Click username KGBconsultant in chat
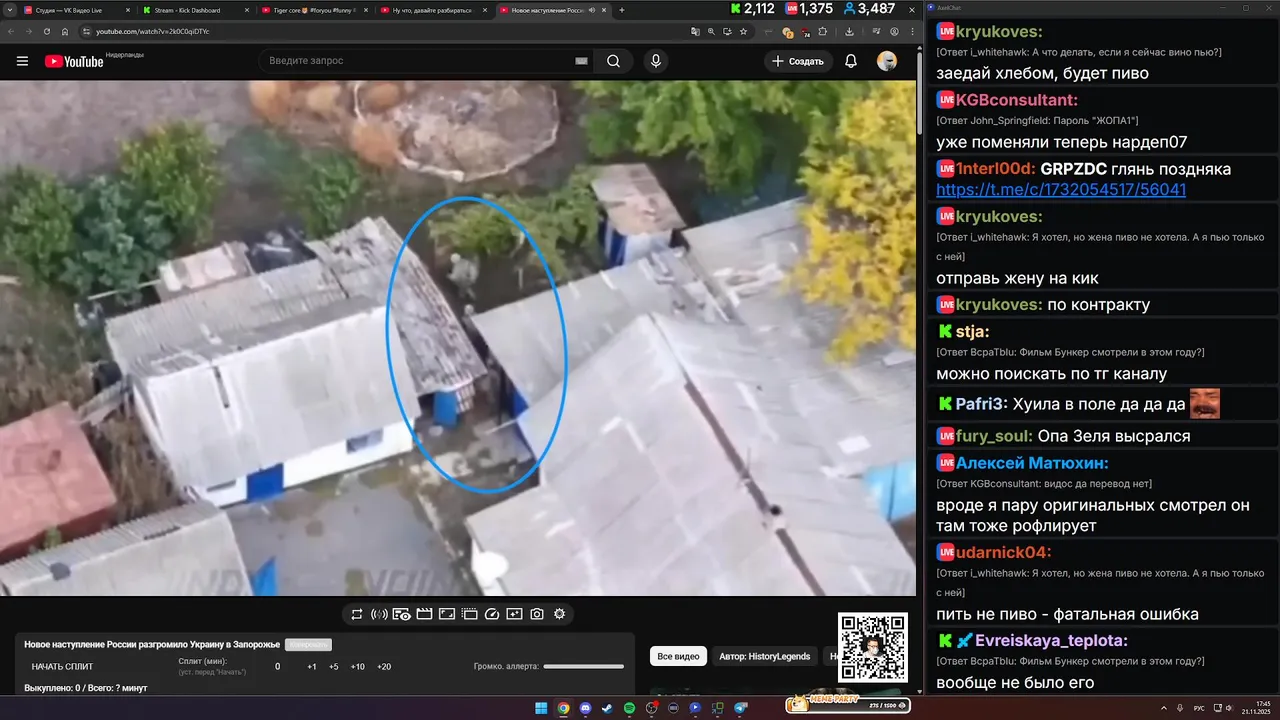The image size is (1280, 720). (1016, 100)
